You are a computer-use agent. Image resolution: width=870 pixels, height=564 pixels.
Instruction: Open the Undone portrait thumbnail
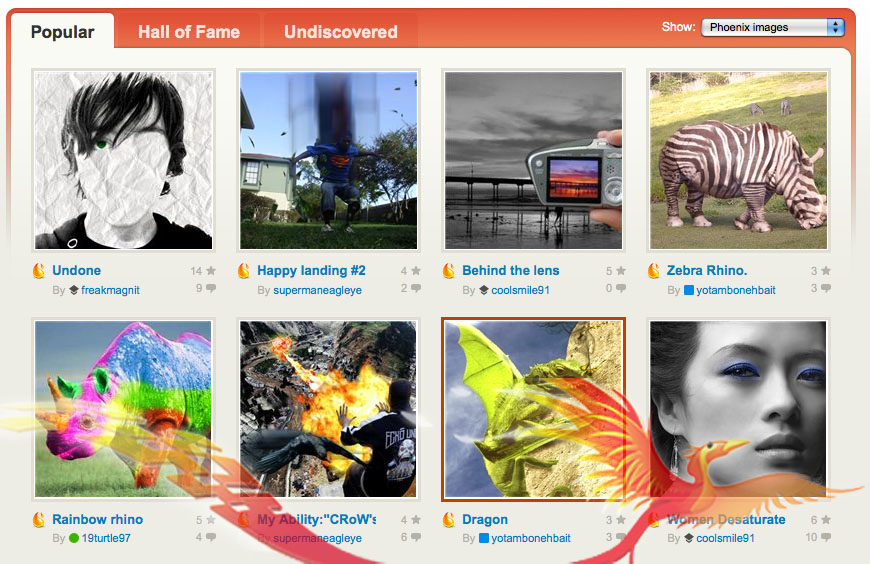click(x=123, y=160)
